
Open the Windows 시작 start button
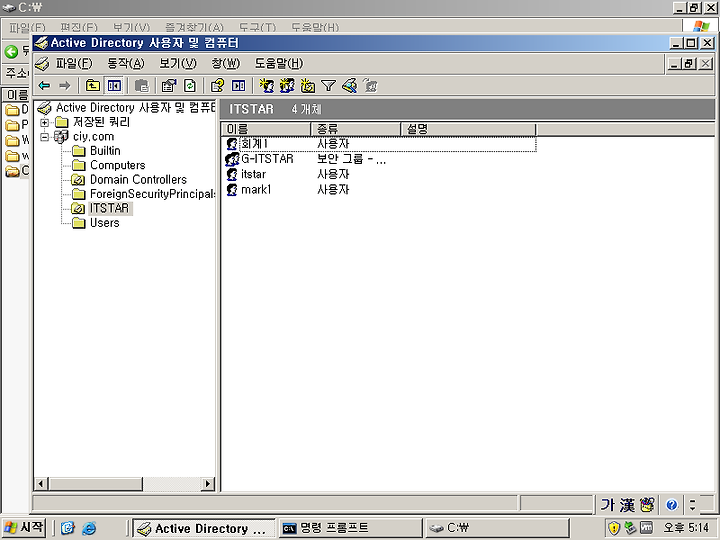pos(24,527)
